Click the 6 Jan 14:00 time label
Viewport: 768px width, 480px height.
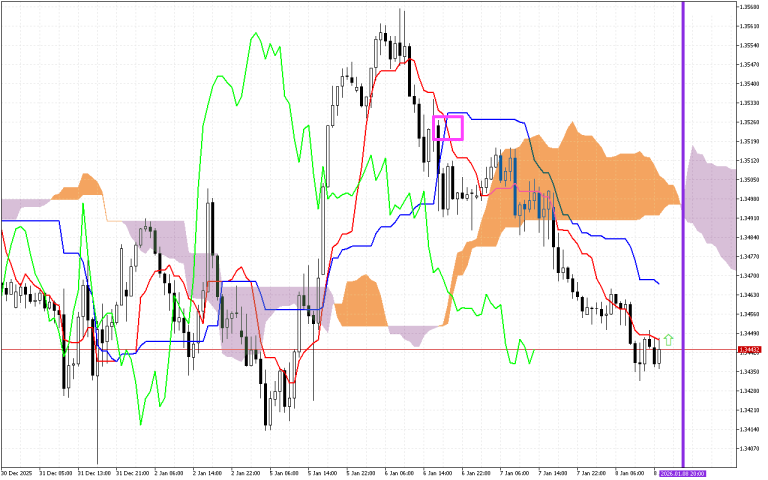pos(437,473)
